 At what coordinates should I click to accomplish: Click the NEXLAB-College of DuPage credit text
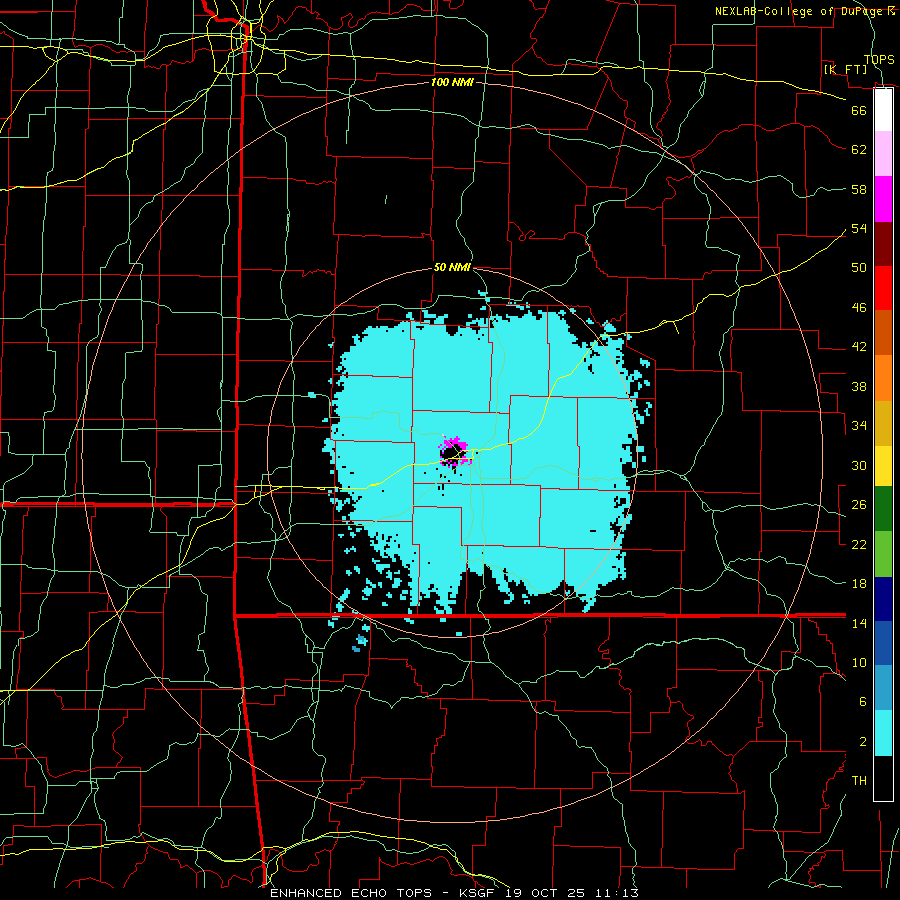click(799, 11)
